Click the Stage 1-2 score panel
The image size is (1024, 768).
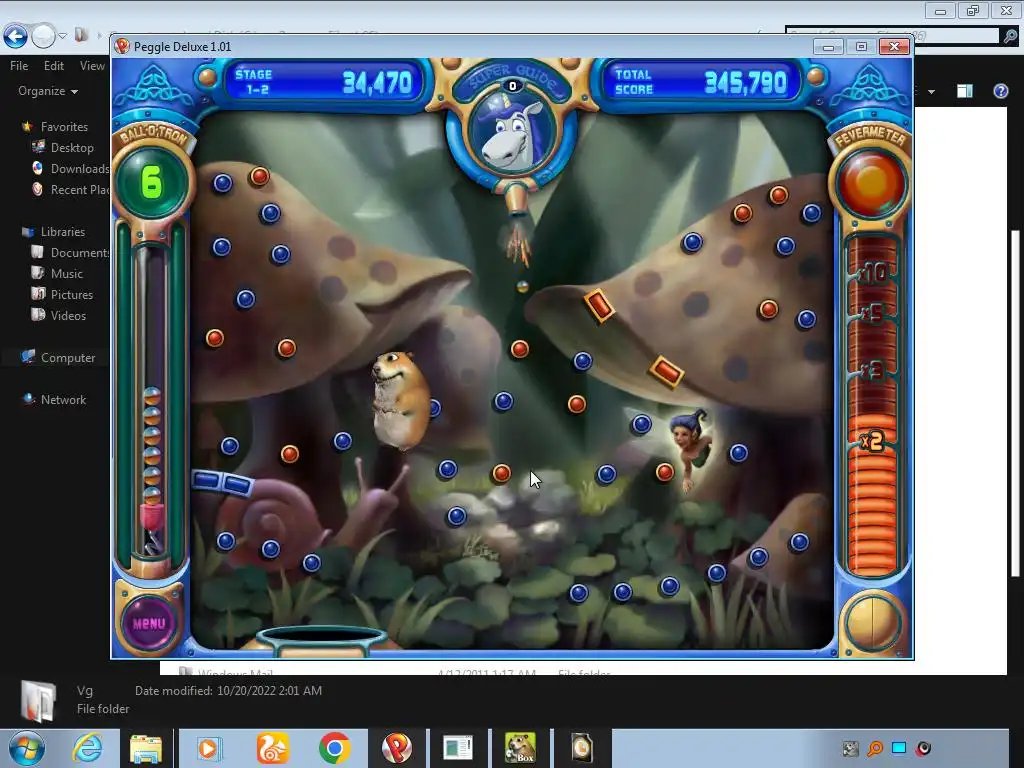(324, 82)
